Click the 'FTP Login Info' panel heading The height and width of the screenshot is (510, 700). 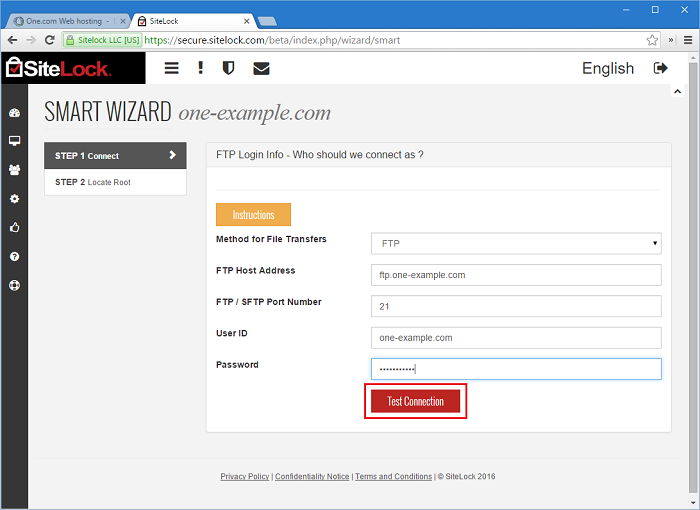click(x=320, y=155)
